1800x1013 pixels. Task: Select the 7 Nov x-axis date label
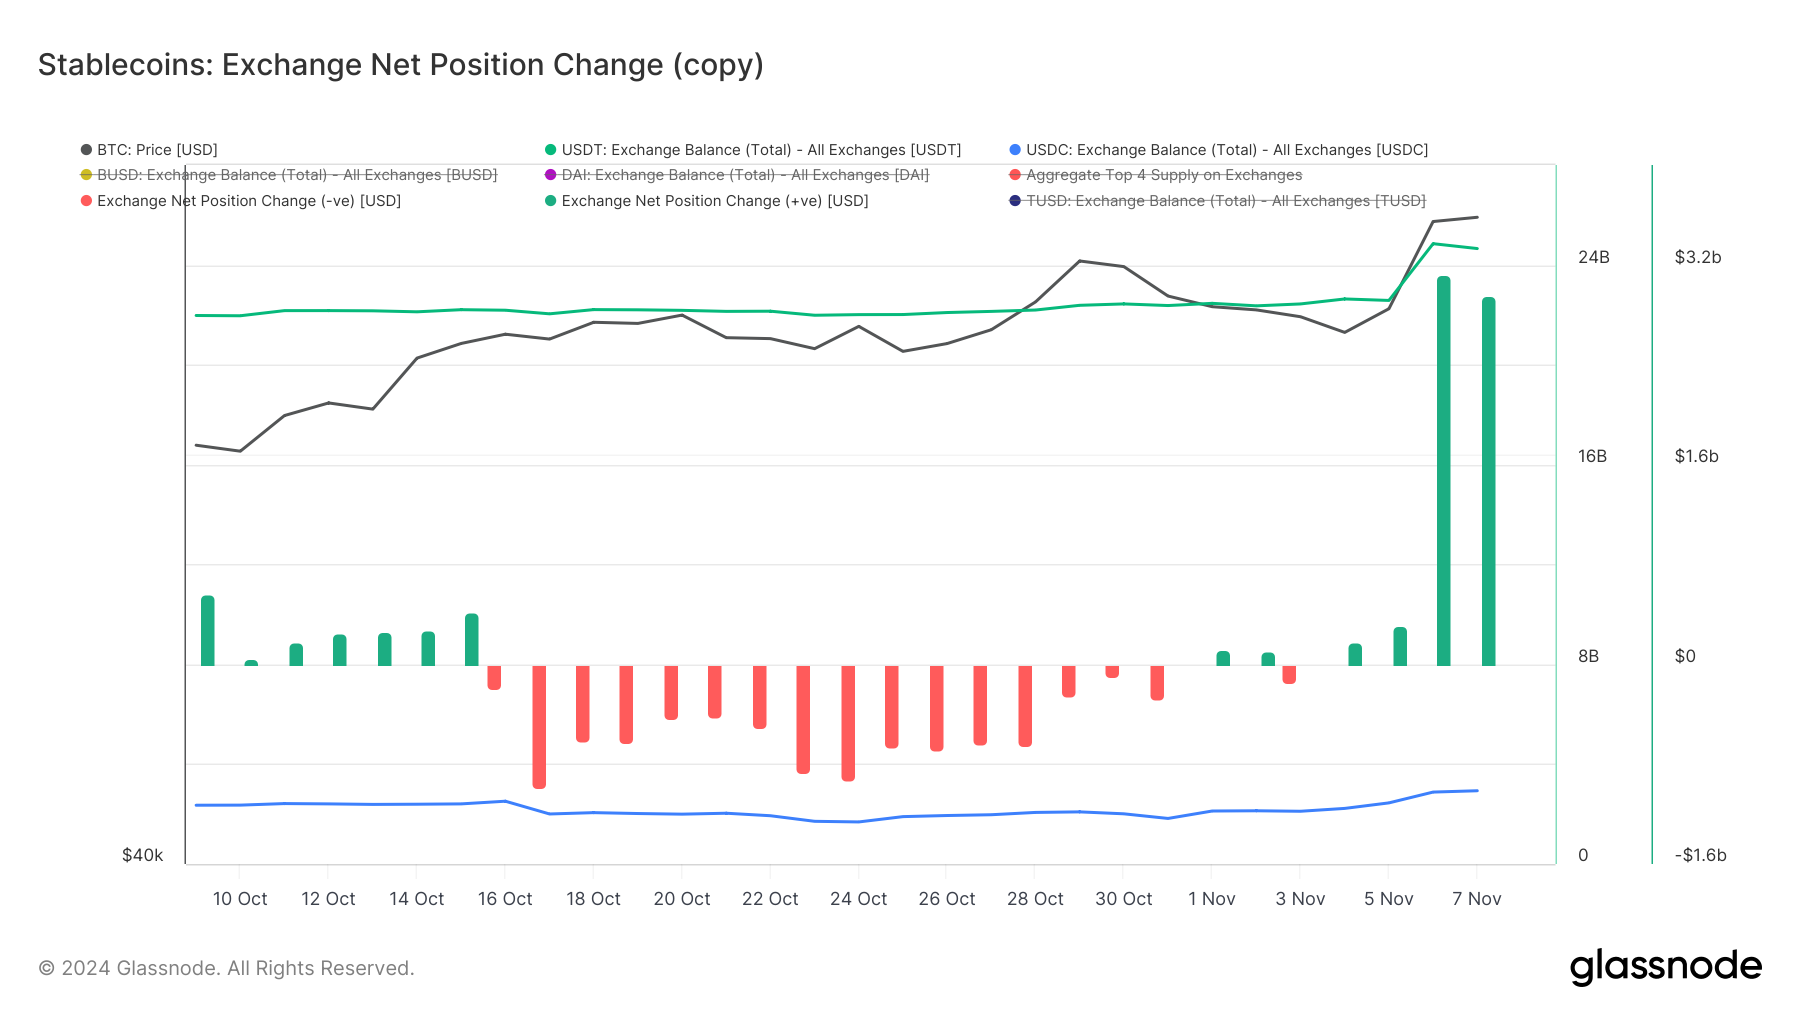pos(1476,899)
